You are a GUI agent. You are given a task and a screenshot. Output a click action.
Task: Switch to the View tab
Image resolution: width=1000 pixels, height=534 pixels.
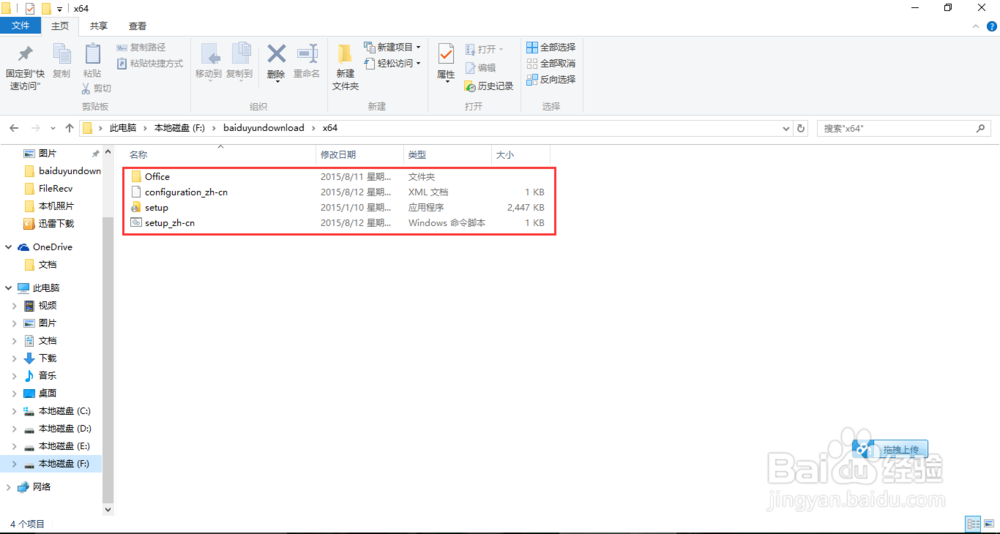[137, 26]
